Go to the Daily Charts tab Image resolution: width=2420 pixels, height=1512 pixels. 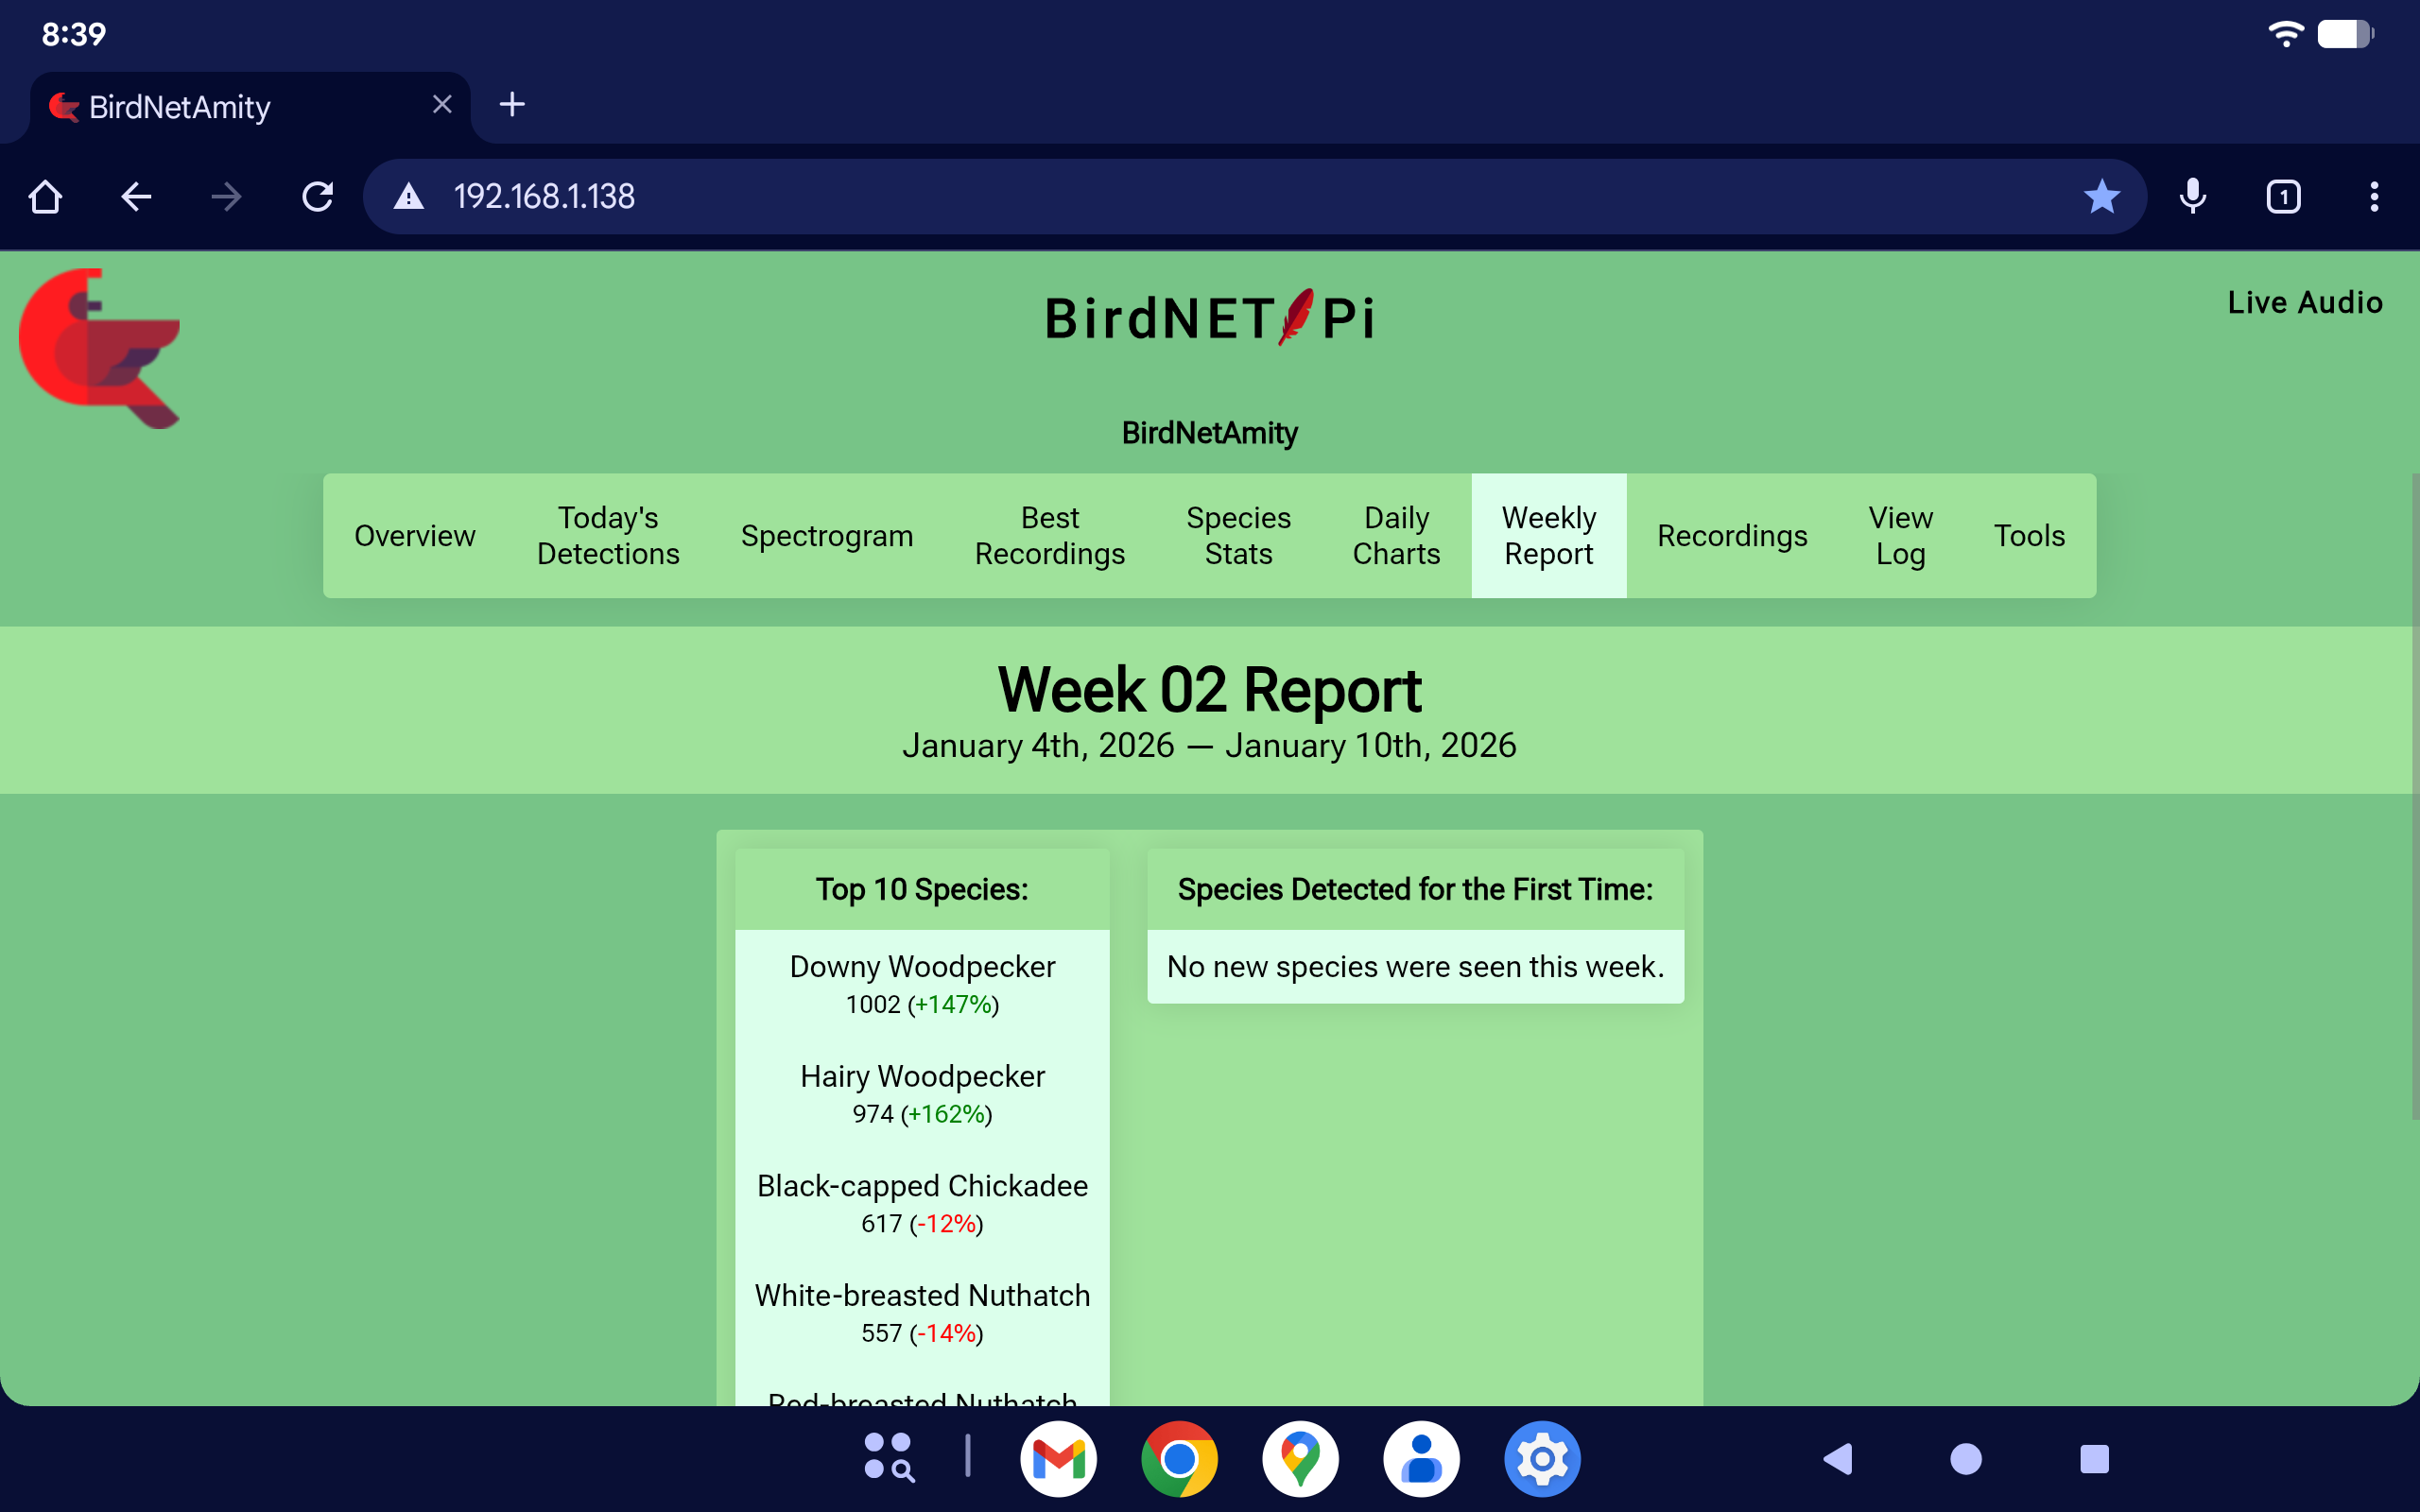tap(1396, 536)
